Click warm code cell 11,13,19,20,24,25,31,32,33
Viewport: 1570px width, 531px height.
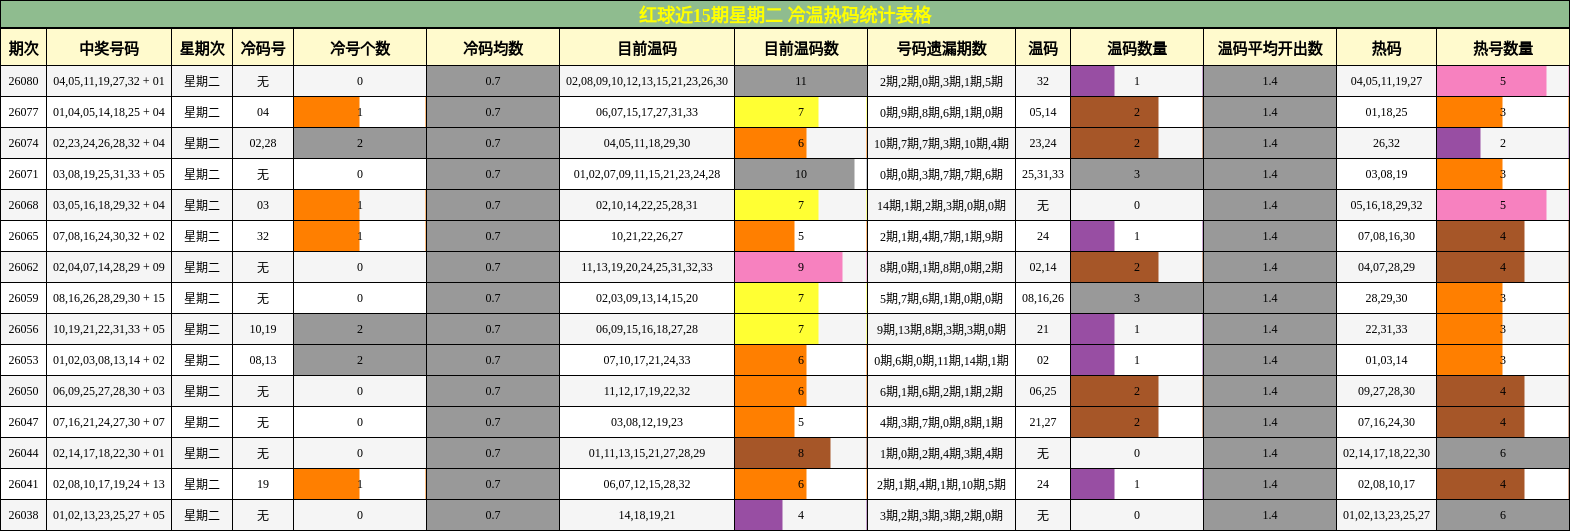[647, 267]
